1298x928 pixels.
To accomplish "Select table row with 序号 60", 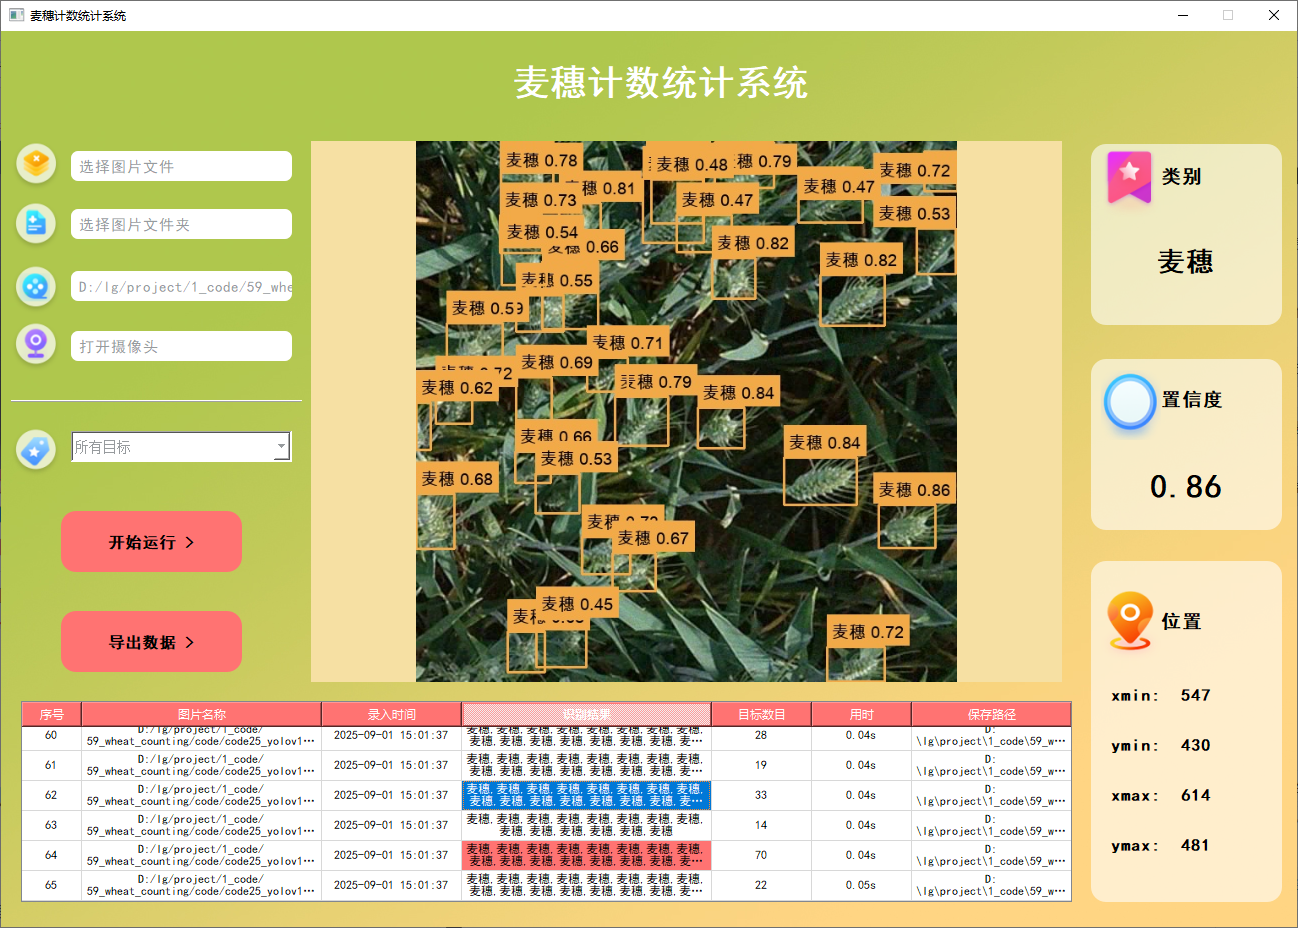I will point(546,738).
